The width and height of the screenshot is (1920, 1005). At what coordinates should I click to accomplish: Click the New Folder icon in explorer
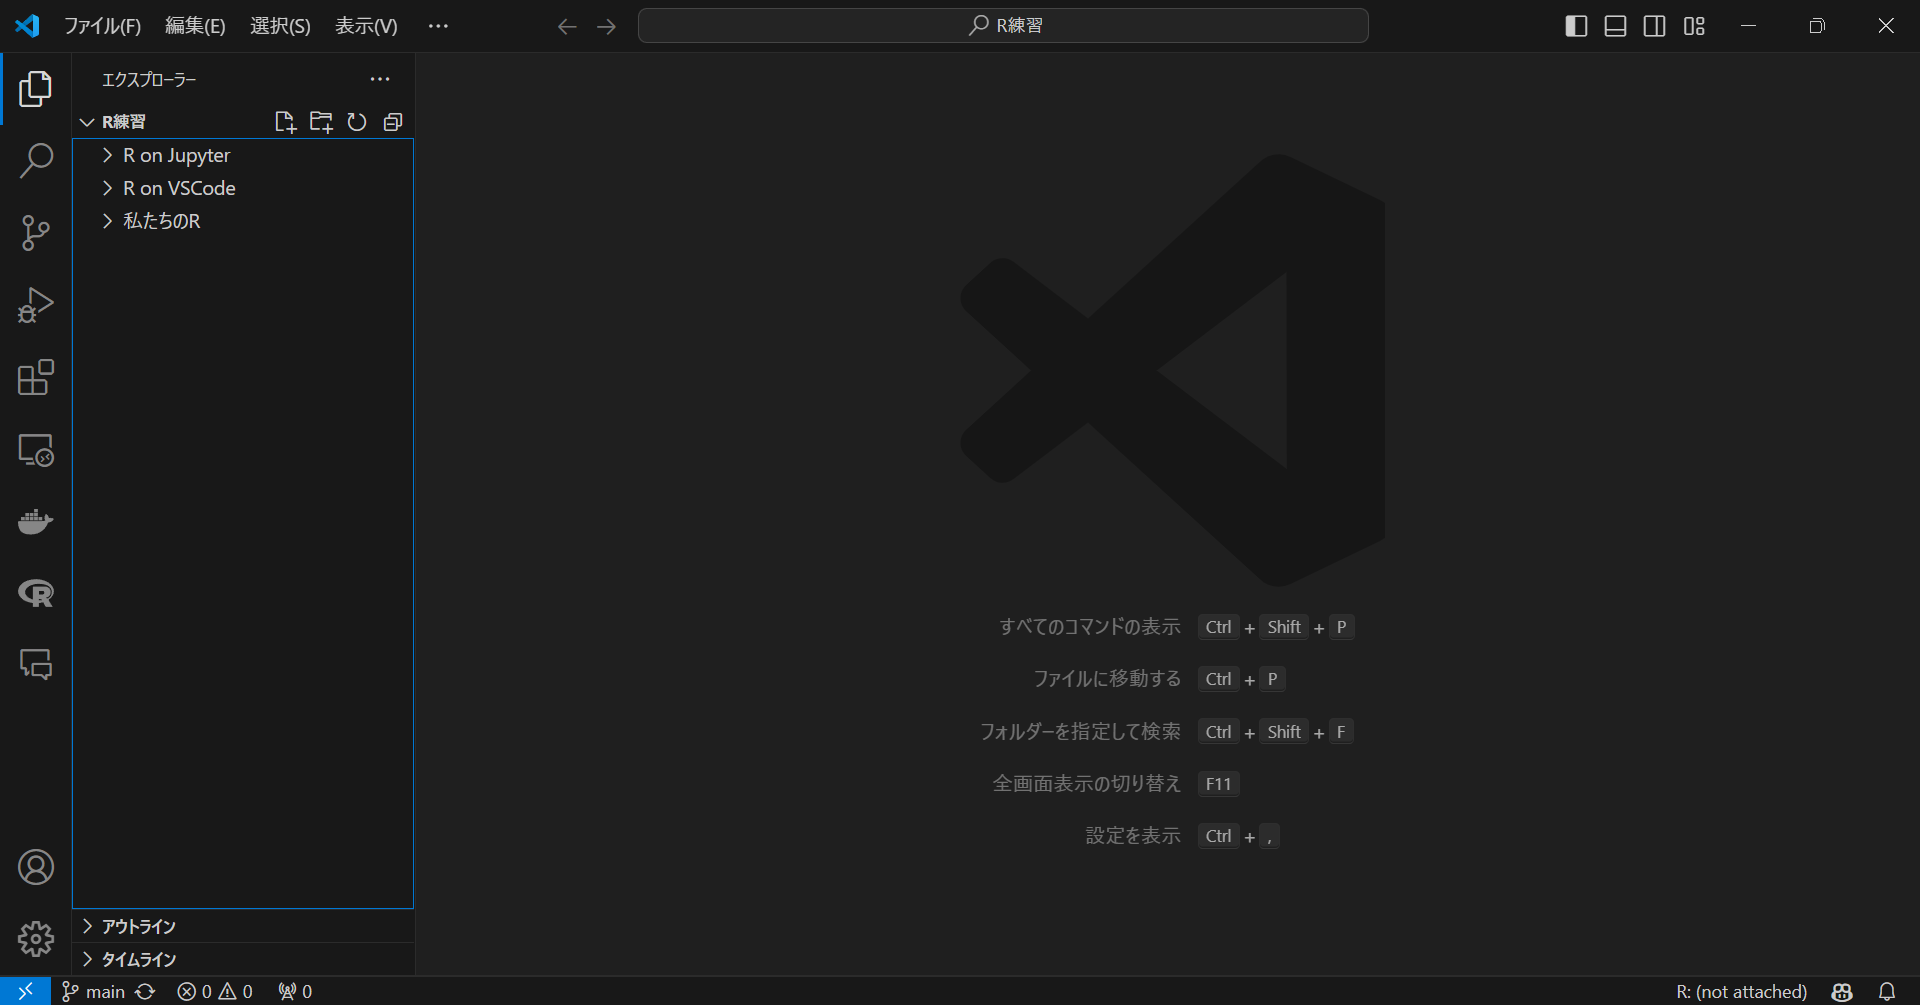[x=321, y=122]
